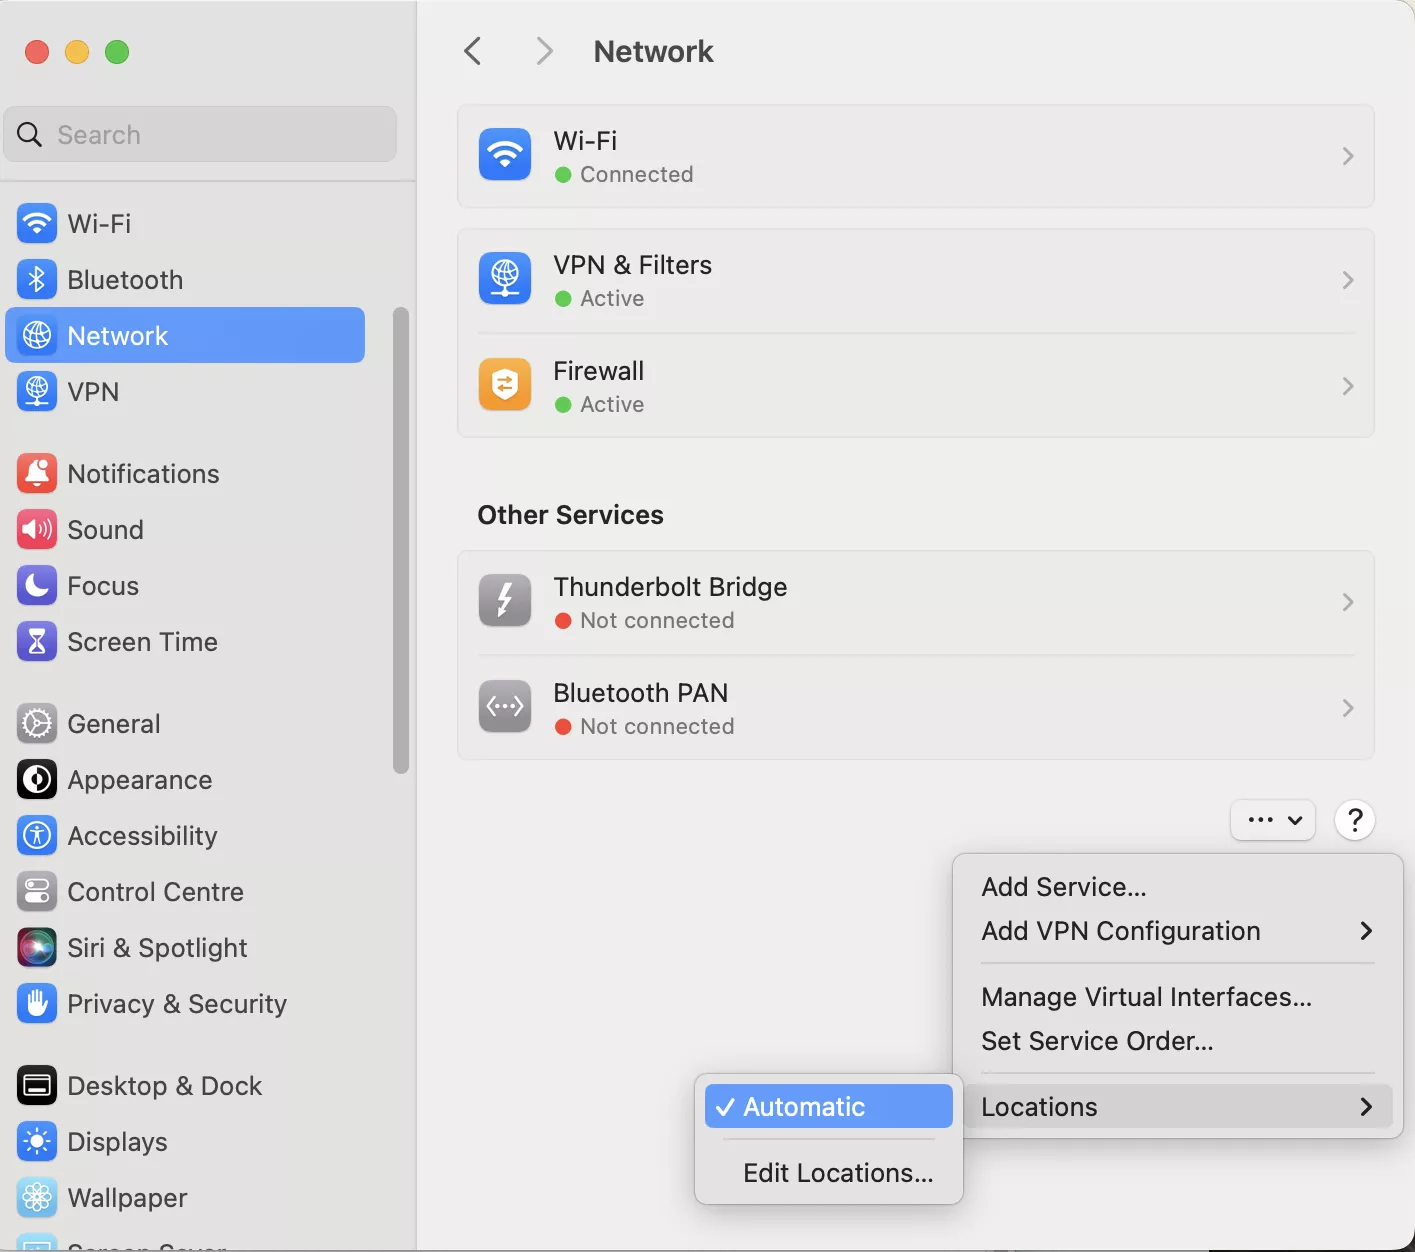The image size is (1415, 1252).
Task: Select the Automatic location
Action: point(828,1107)
